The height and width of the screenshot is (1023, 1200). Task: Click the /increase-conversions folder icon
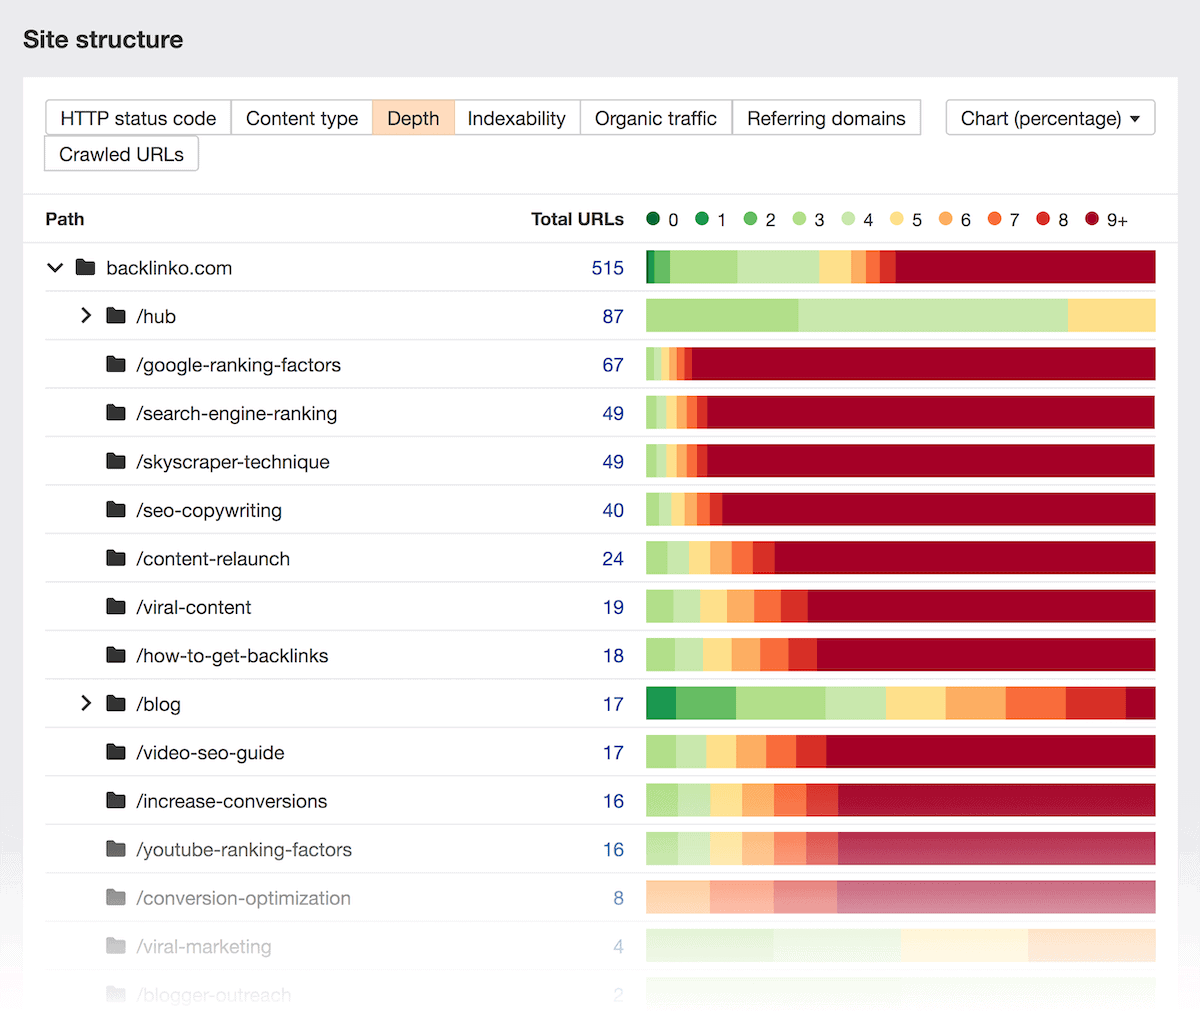pyautogui.click(x=116, y=801)
